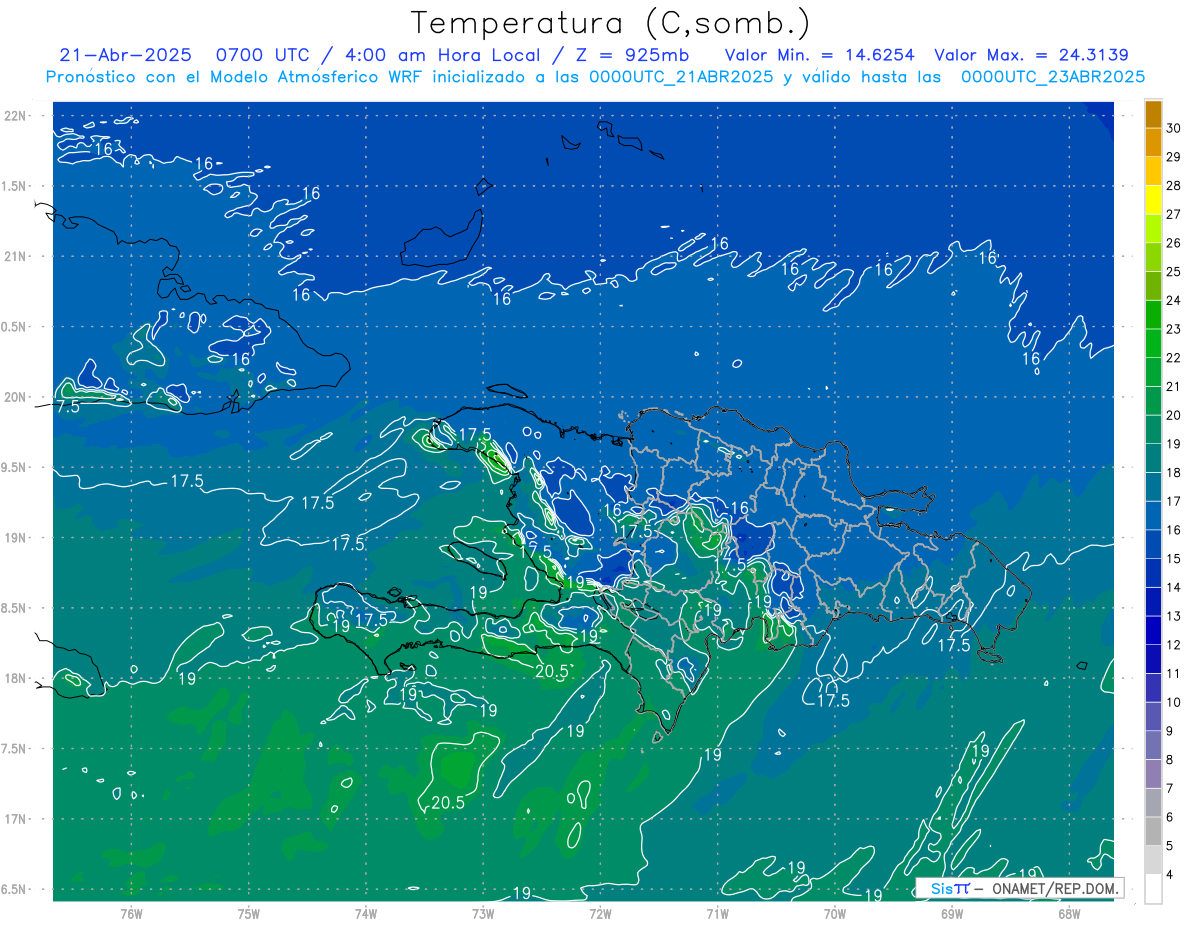Pick the dark blue legend swatch between 12 and 13
Viewport: 1200px width, 927px height.
[x=1154, y=631]
